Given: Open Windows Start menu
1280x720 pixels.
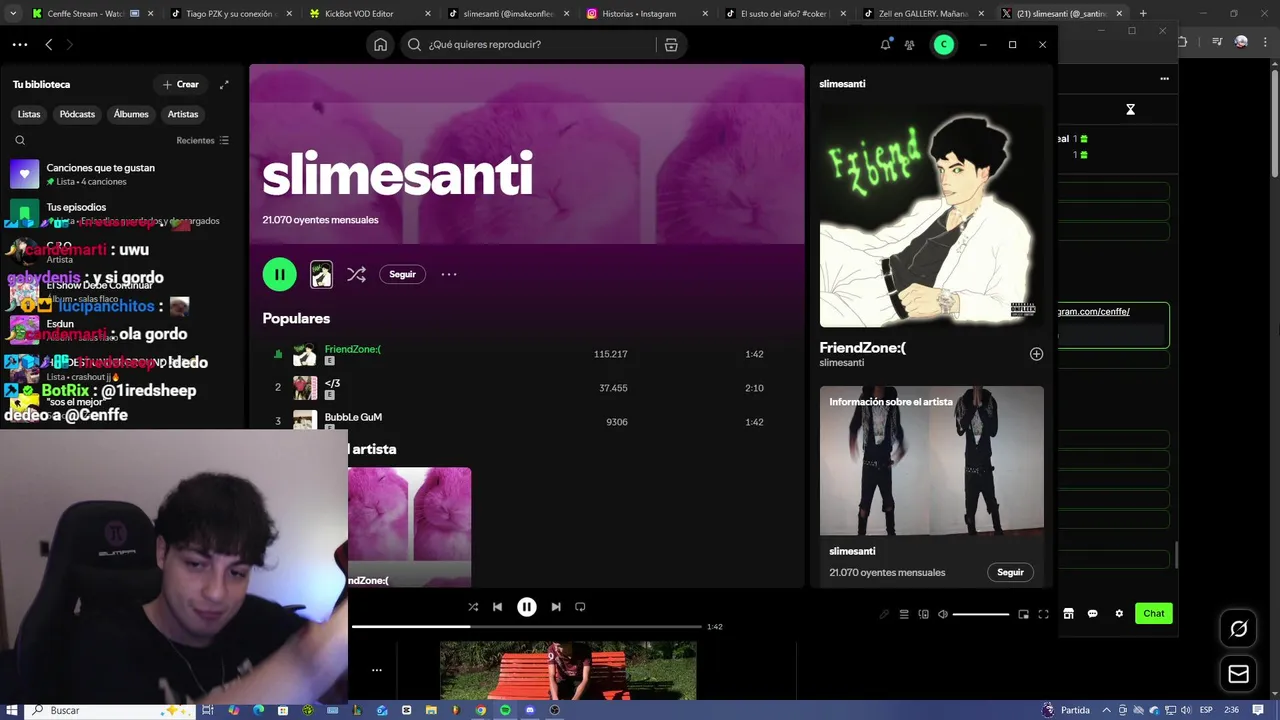Looking at the screenshot, I should (x=10, y=710).
